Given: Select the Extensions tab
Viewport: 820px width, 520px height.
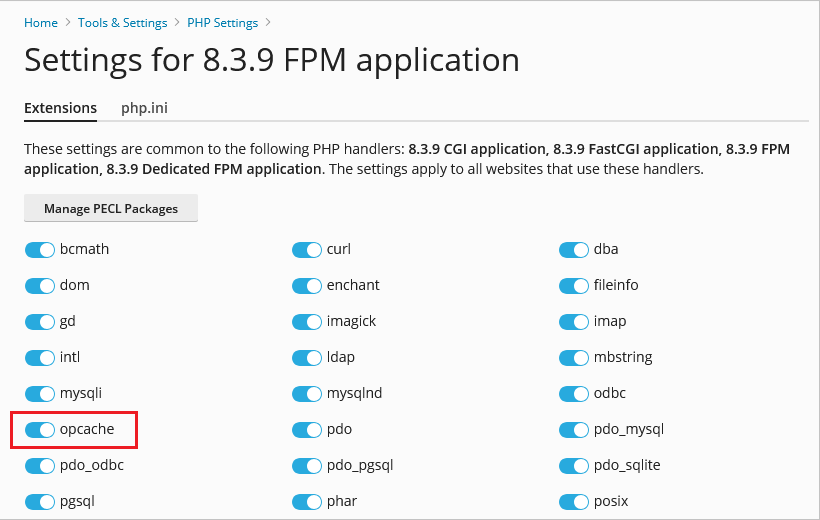Looking at the screenshot, I should (60, 108).
